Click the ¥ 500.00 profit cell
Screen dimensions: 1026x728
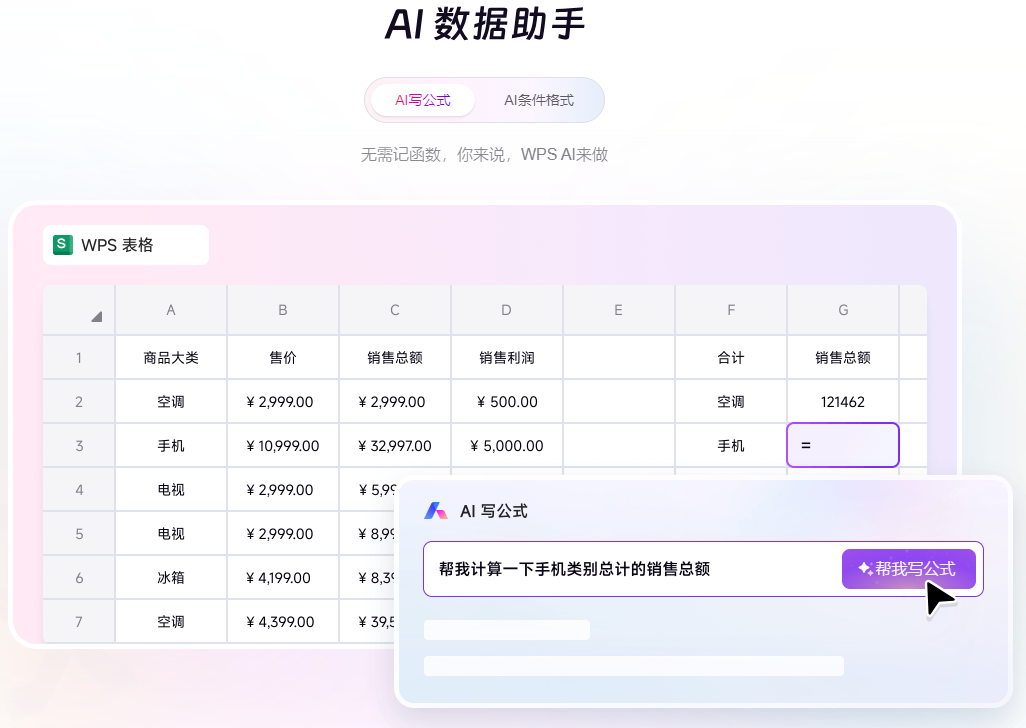pos(506,402)
